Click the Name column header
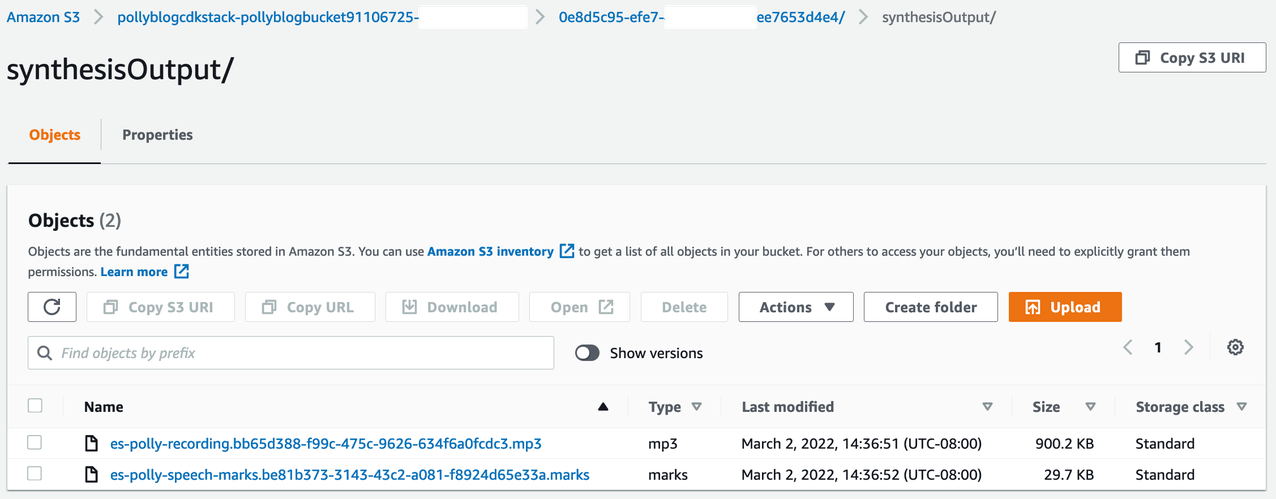The image size is (1276, 499). (104, 407)
